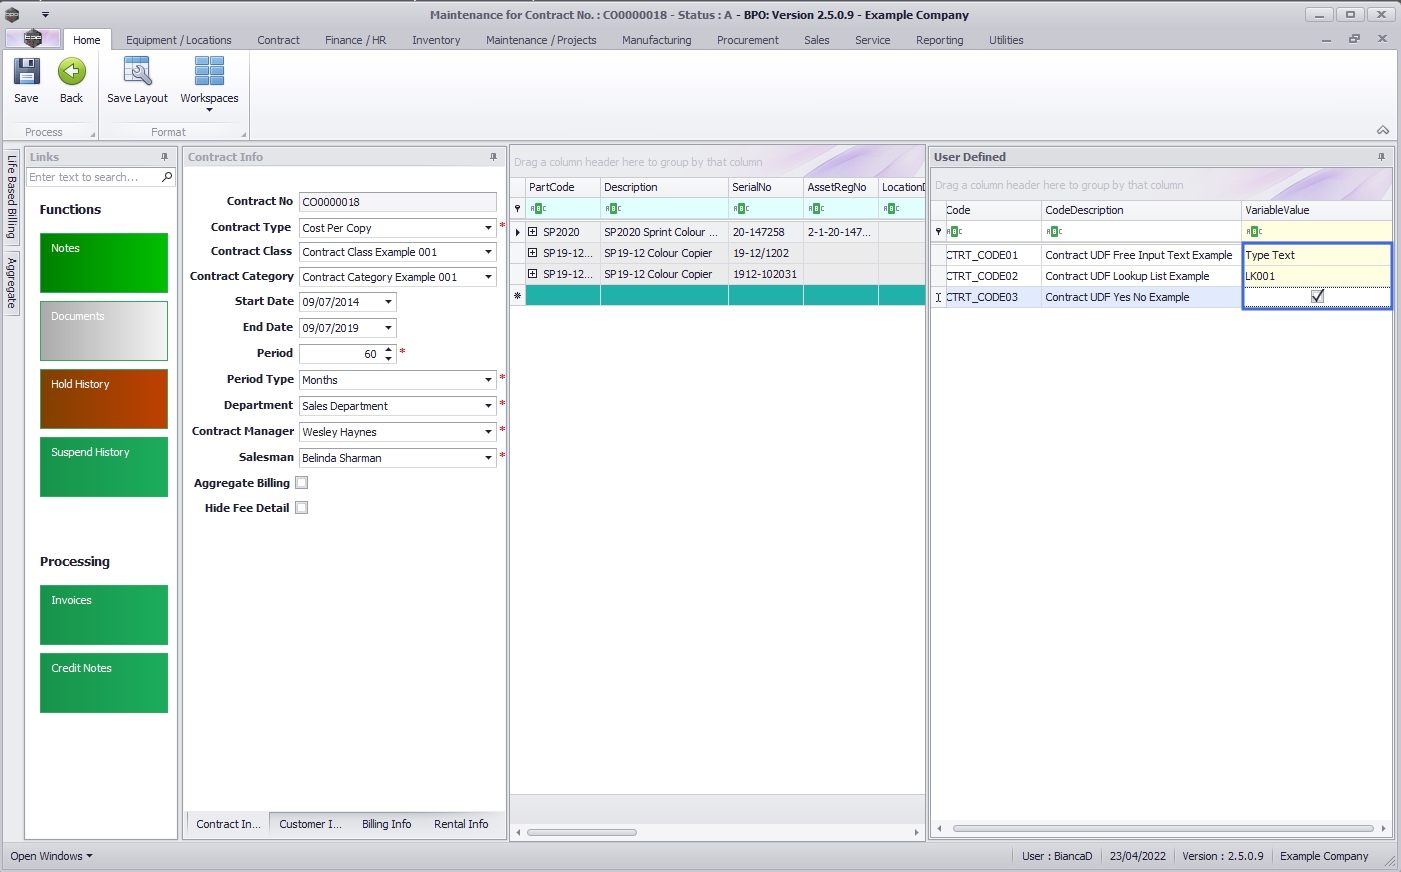
Task: Open the Contract Class dropdown
Action: click(488, 252)
